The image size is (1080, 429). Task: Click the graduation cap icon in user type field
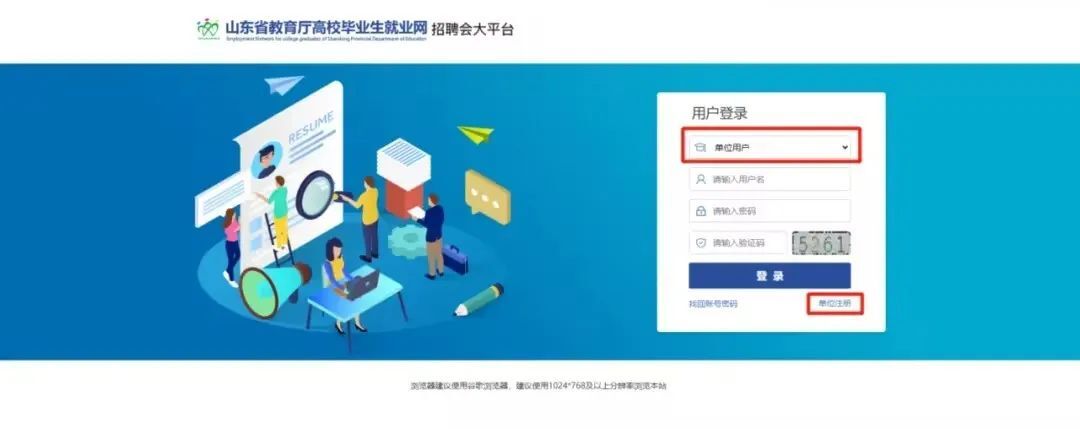(700, 147)
